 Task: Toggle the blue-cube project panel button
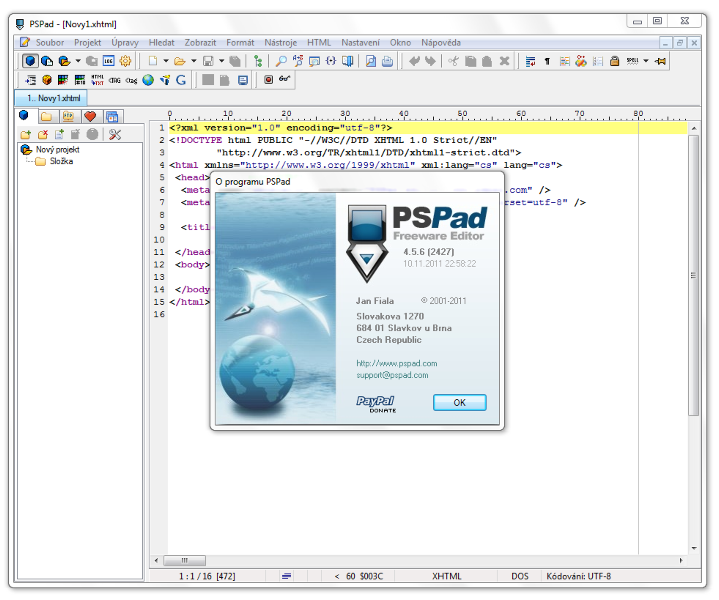30,61
